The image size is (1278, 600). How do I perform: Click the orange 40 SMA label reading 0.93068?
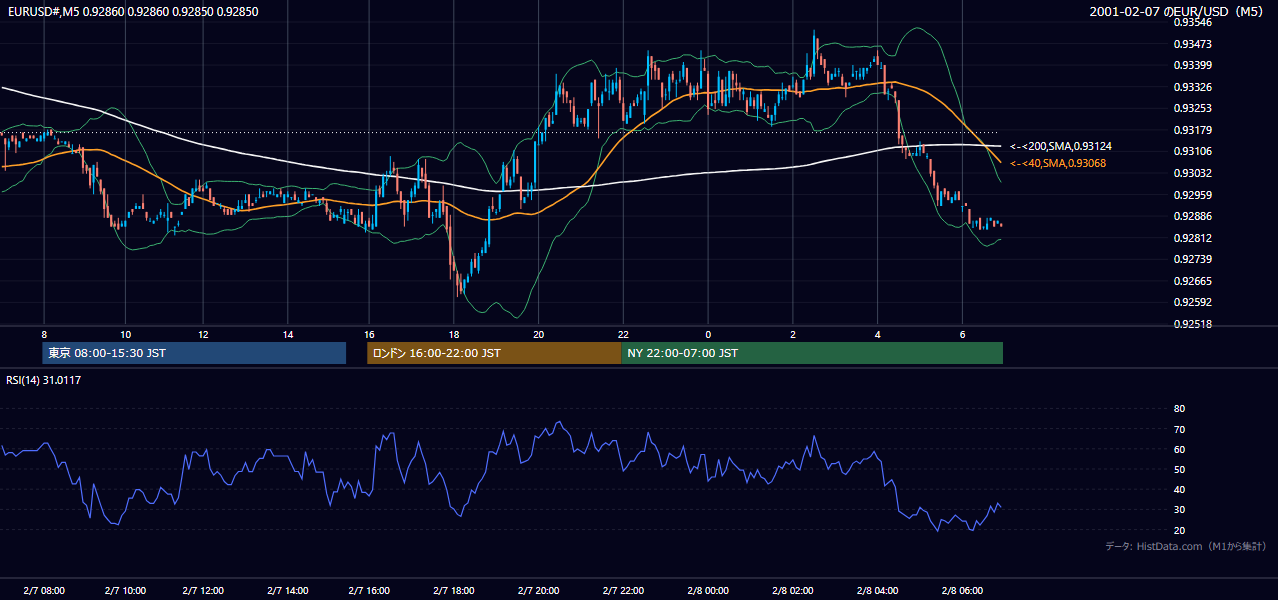pos(1058,163)
